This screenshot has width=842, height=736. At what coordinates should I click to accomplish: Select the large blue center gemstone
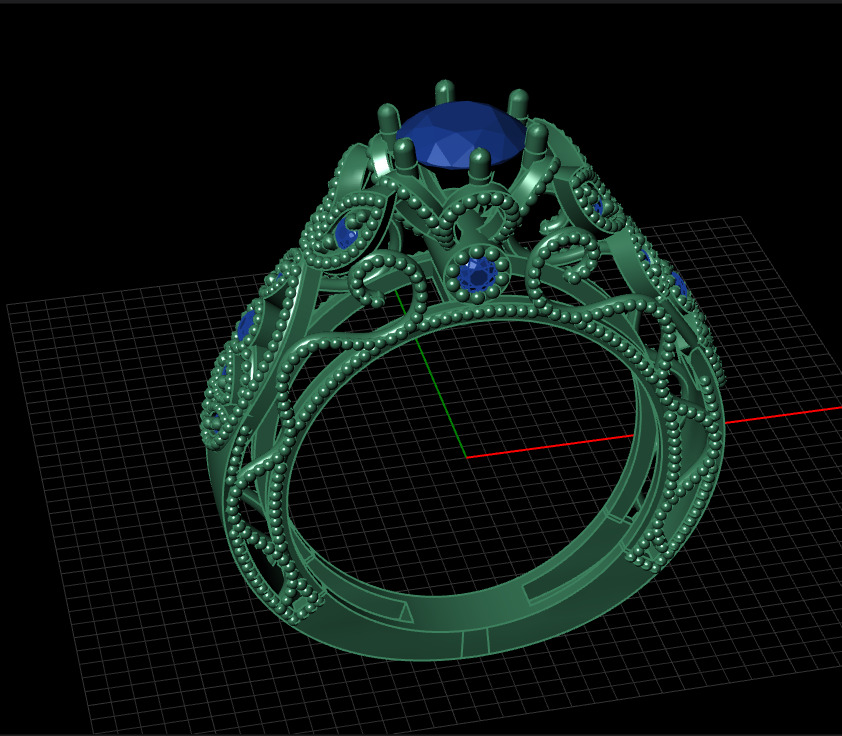(462, 135)
